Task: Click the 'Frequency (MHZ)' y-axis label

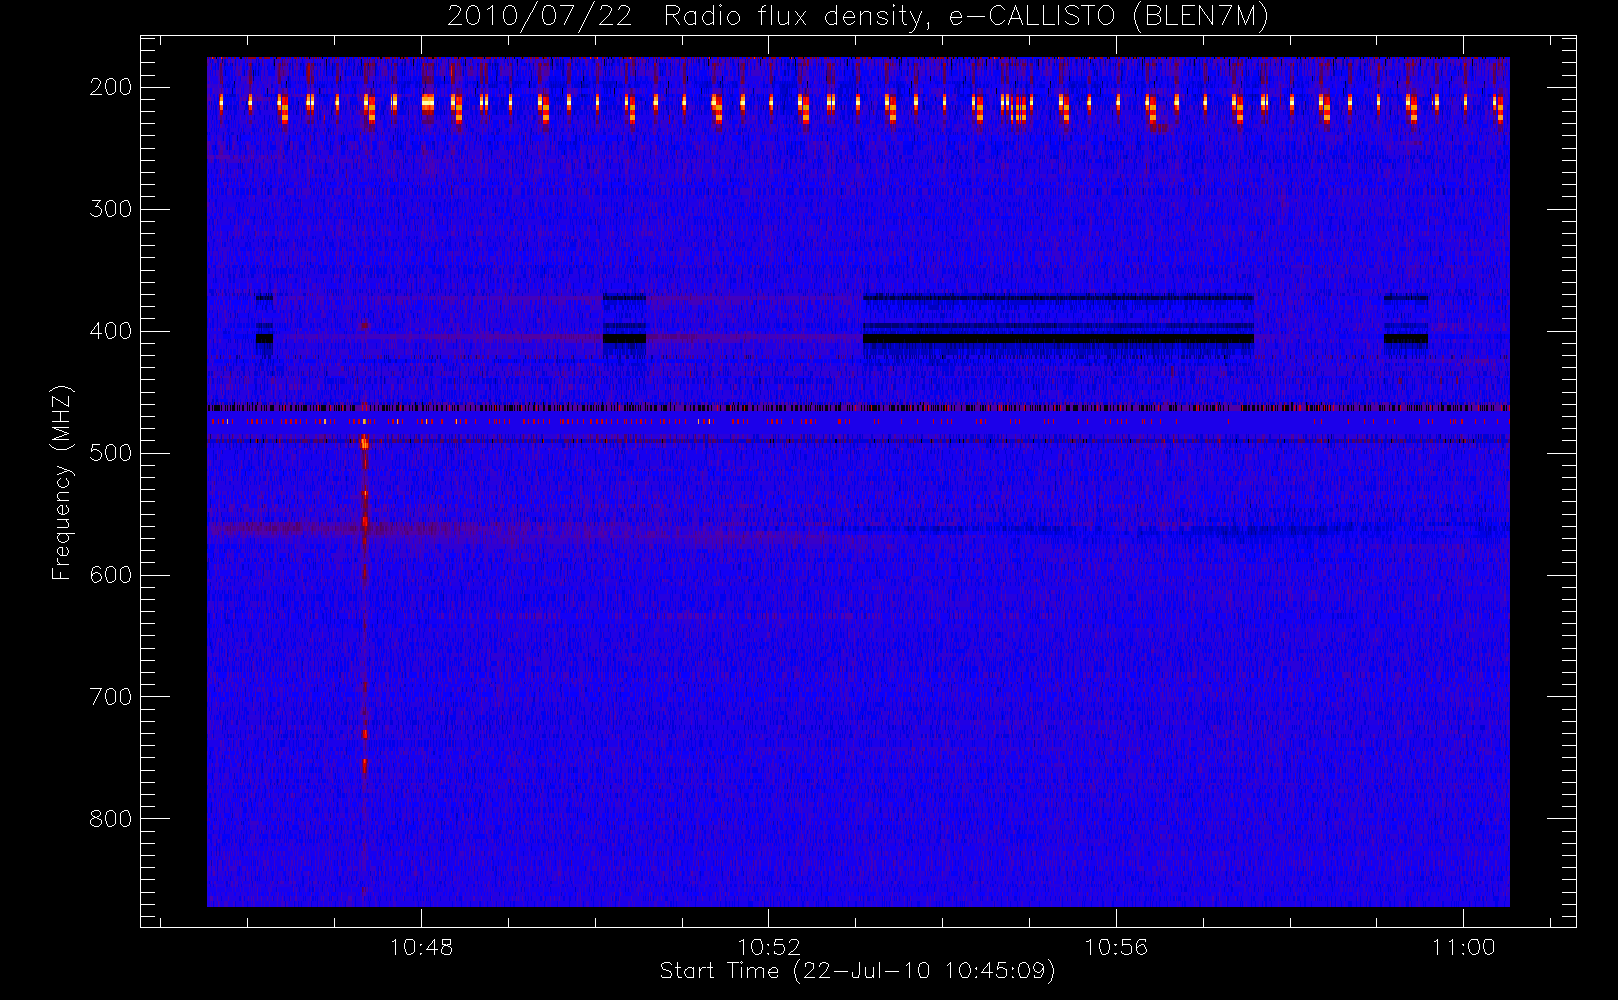Action: (62, 481)
